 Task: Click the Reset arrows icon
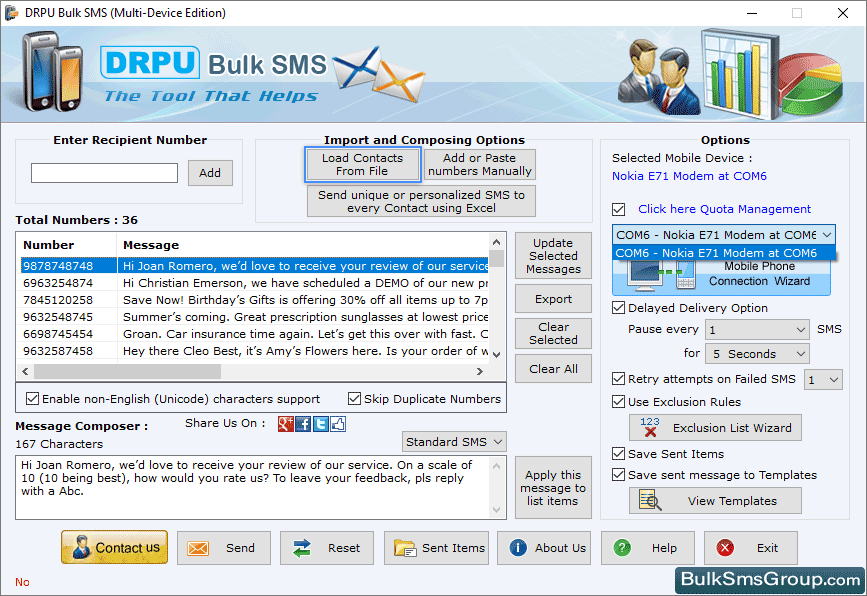coord(302,548)
